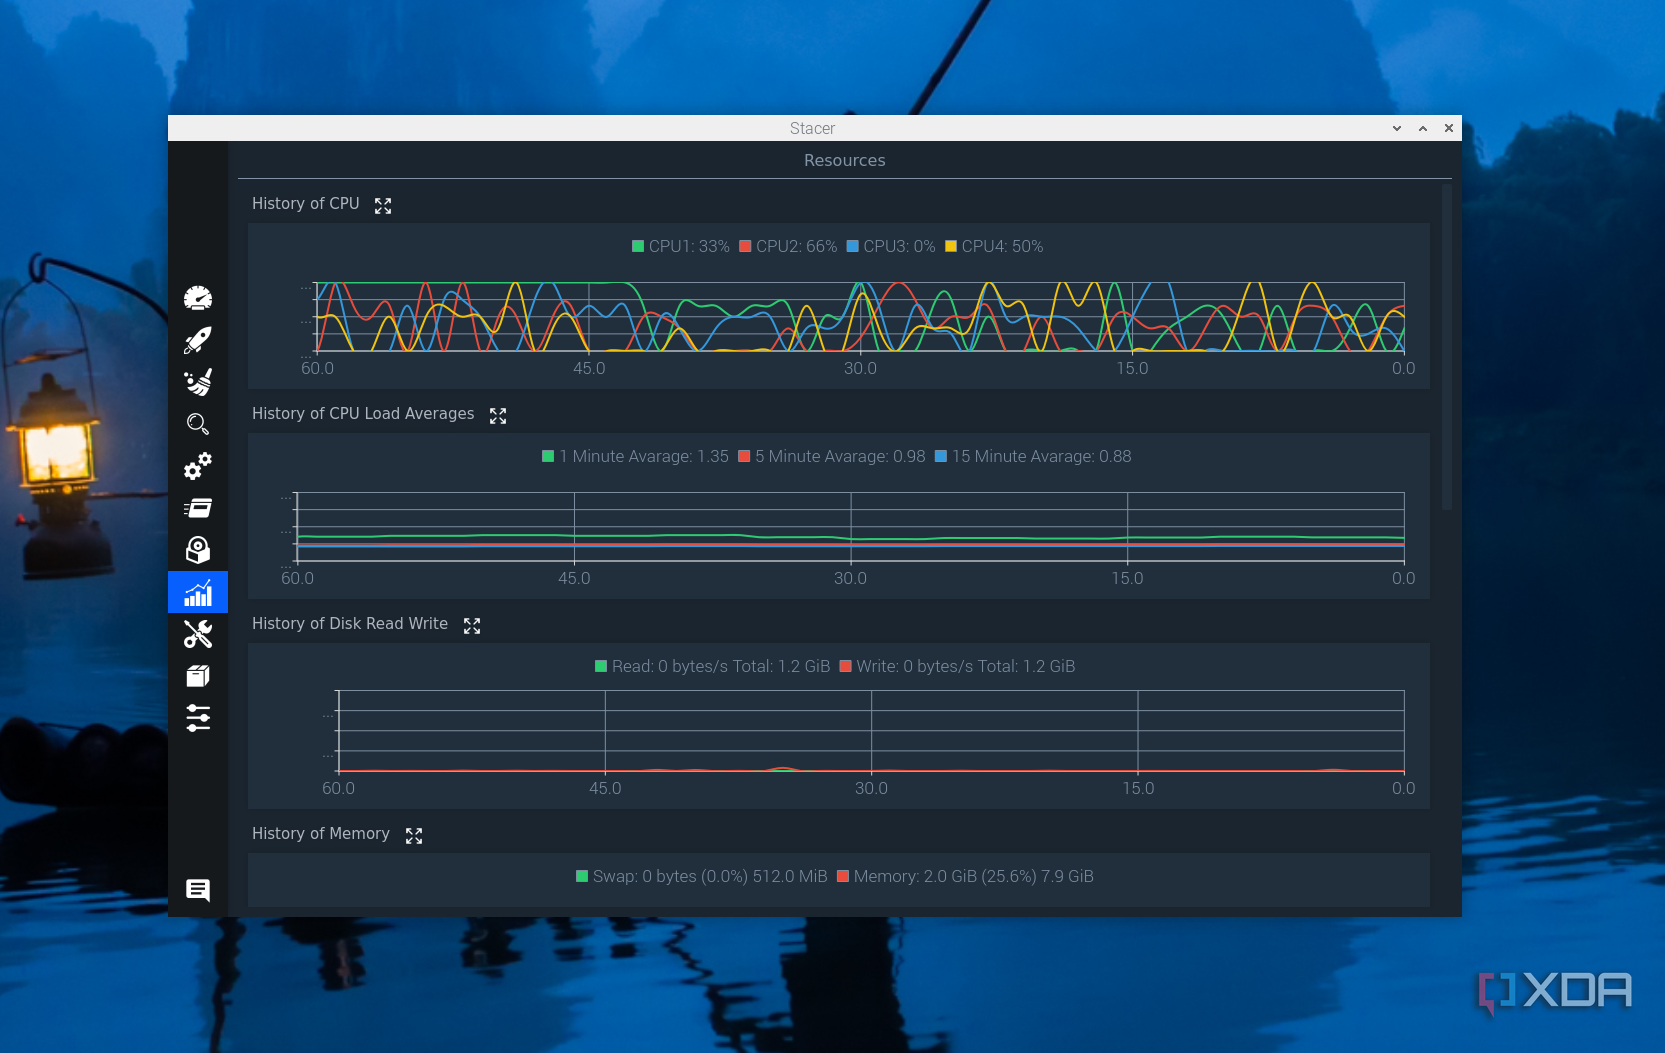
Task: Open APT Repository Manager box icon
Action: pyautogui.click(x=198, y=676)
